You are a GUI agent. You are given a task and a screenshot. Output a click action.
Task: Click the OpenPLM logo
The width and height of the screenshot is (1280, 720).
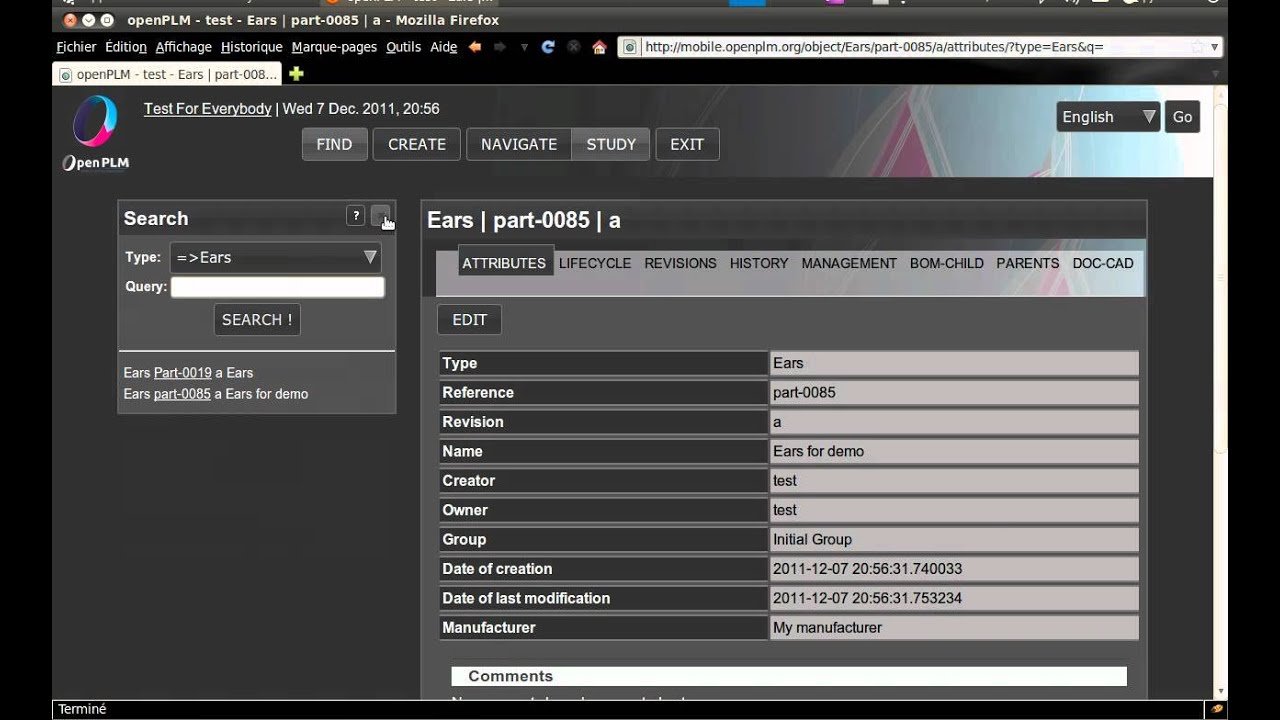pyautogui.click(x=95, y=132)
